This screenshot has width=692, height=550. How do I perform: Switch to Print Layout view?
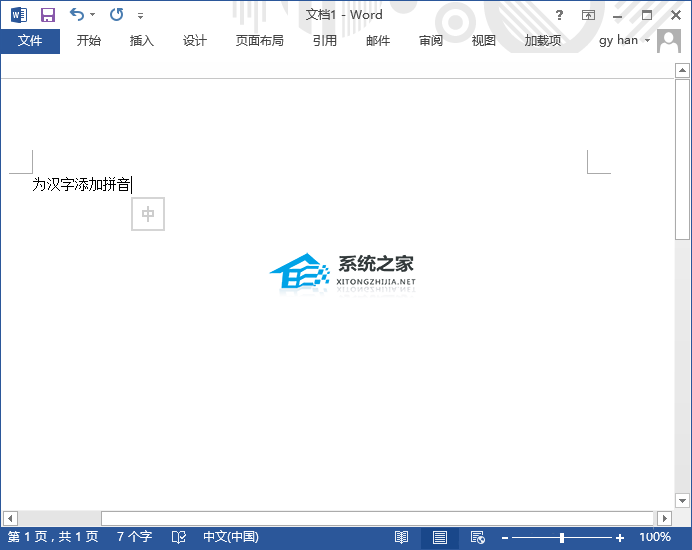[440, 538]
